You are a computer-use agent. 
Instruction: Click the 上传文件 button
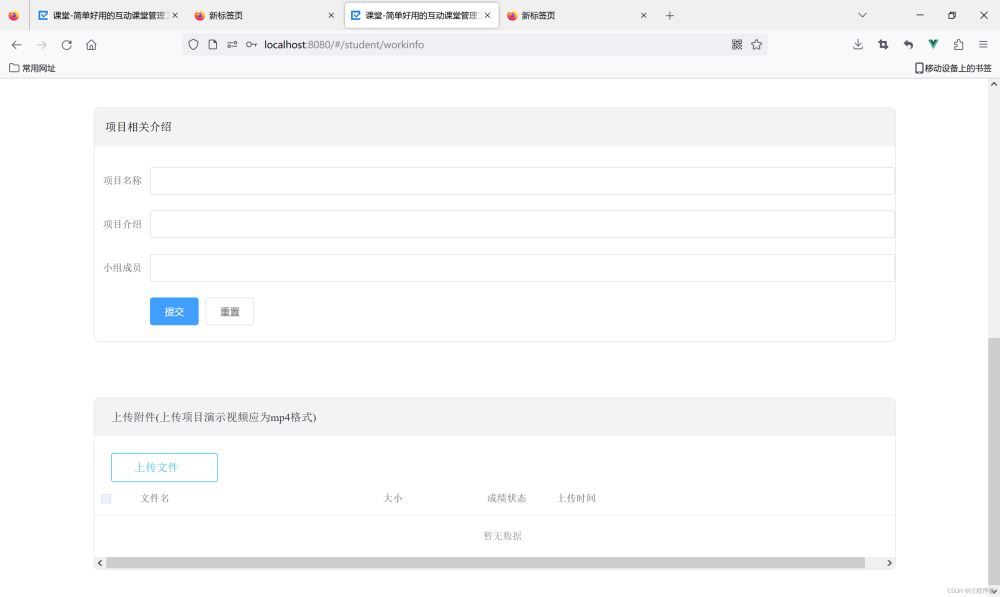[x=164, y=467]
